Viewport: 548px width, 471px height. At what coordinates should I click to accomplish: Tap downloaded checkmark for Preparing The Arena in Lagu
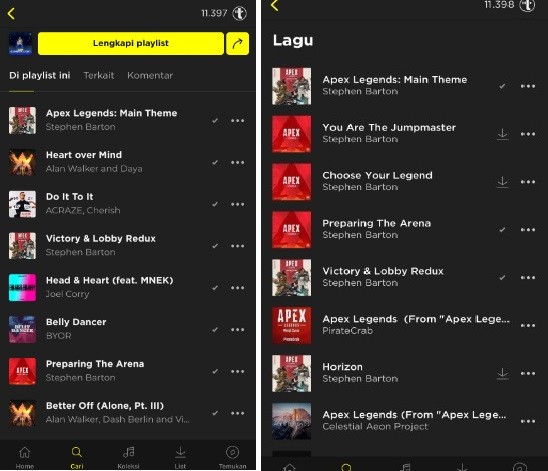[502, 230]
